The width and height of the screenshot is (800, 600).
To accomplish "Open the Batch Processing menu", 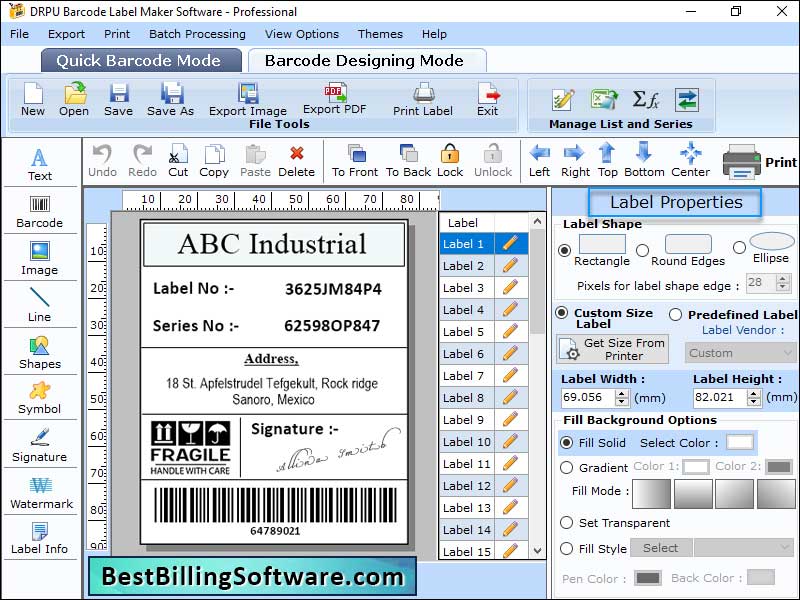I will [x=197, y=33].
